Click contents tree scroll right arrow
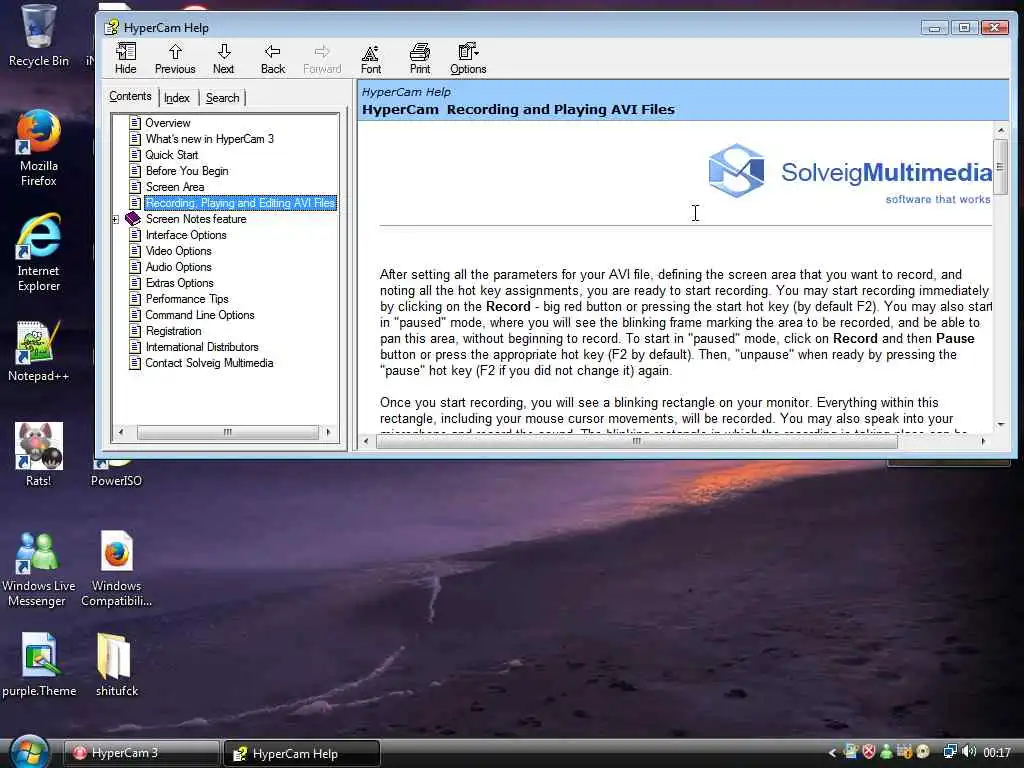The image size is (1024, 768). tap(328, 432)
